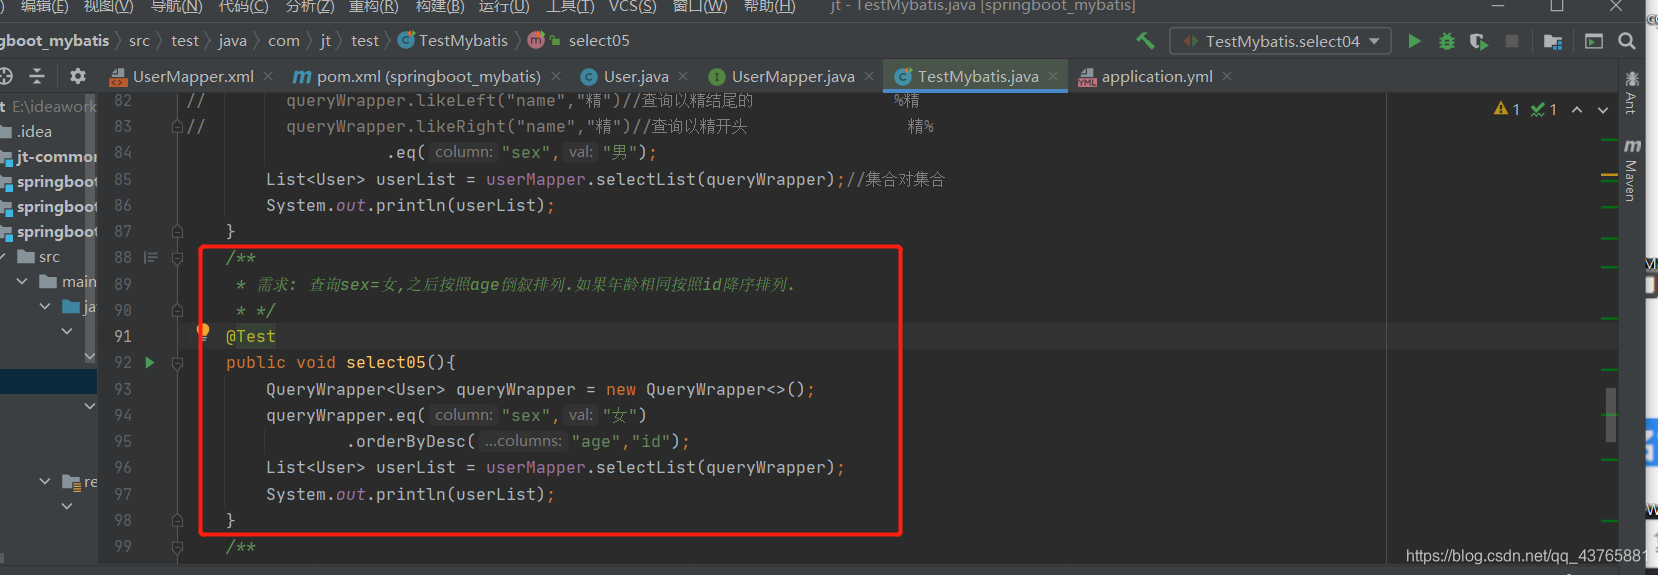This screenshot has height=575, width=1658.
Task: Open the 导航(N) menu
Action: point(176,6)
